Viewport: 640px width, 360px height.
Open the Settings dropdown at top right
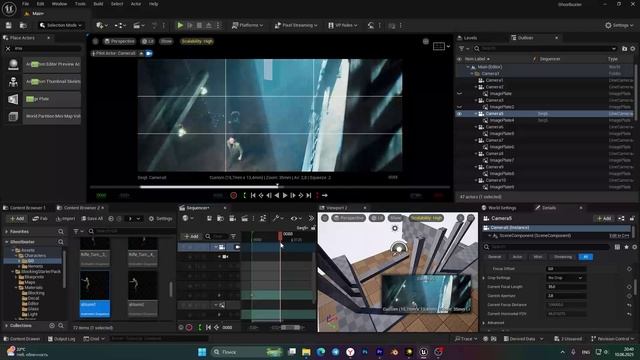coord(619,25)
